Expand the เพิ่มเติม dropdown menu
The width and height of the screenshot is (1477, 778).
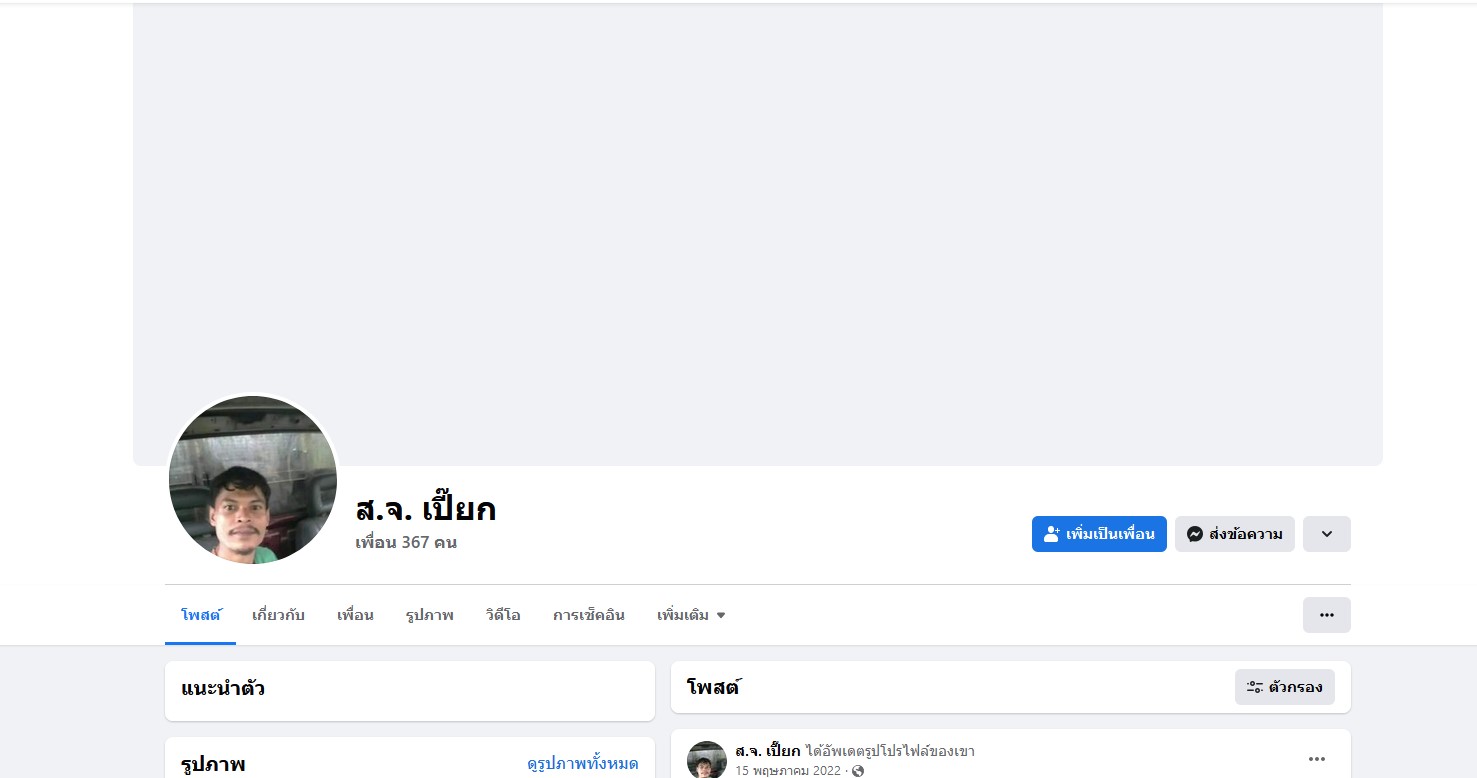[691, 615]
